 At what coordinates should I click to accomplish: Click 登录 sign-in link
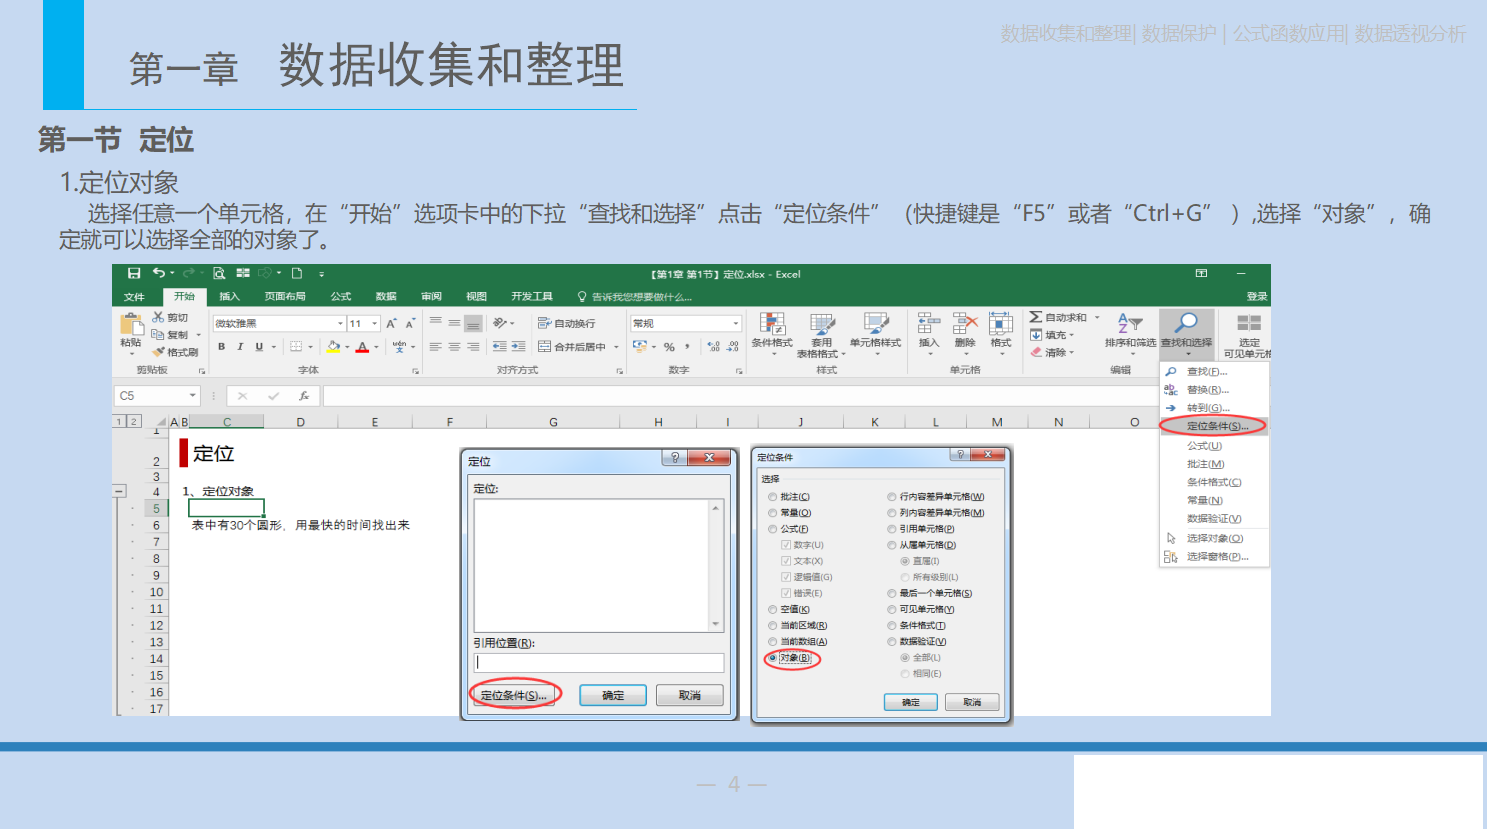point(1257,297)
